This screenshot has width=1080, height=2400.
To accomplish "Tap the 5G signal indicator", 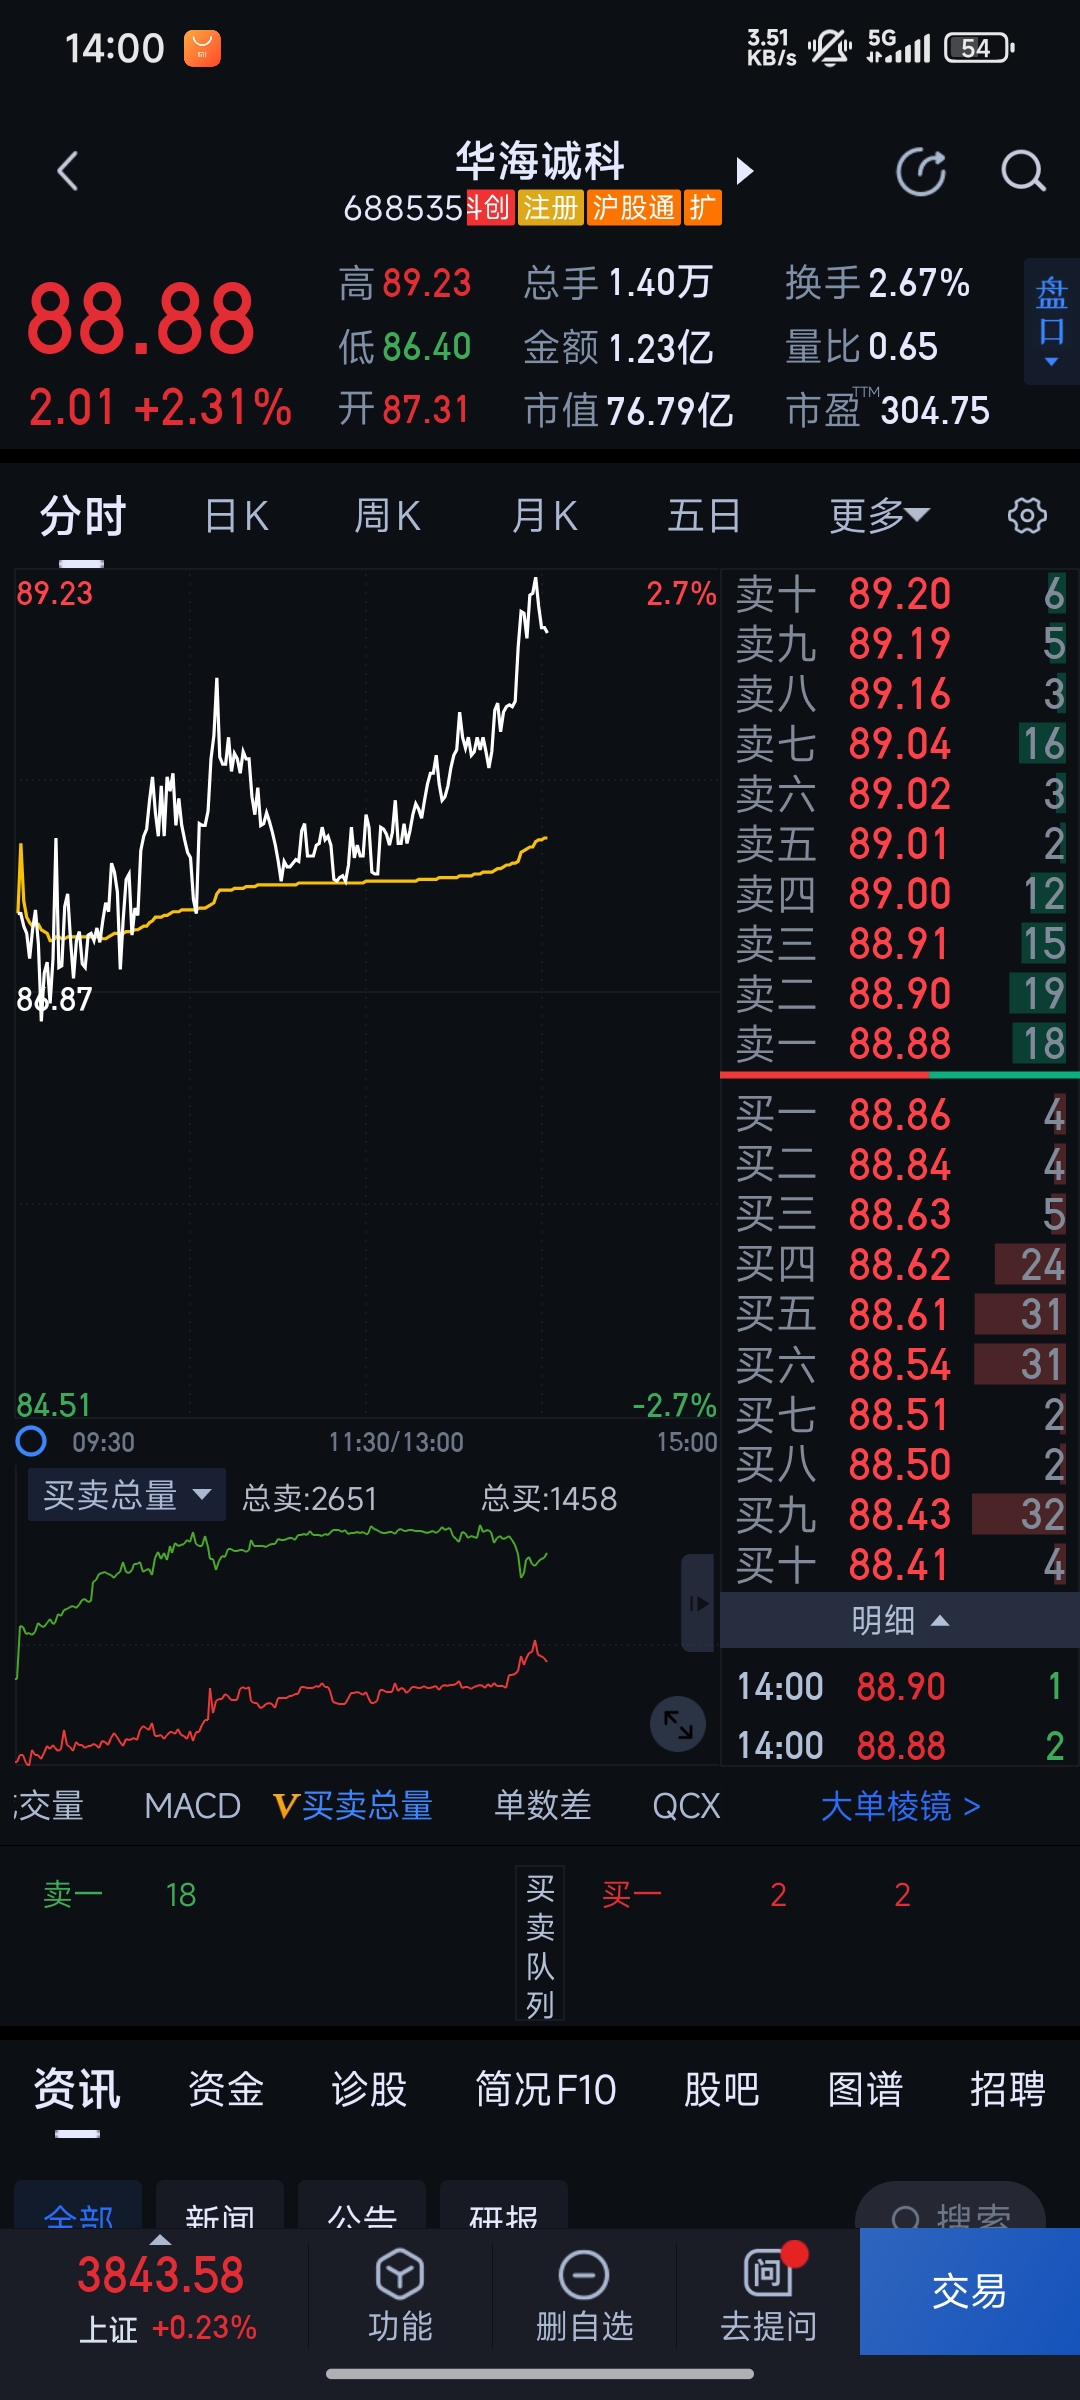I will point(898,47).
